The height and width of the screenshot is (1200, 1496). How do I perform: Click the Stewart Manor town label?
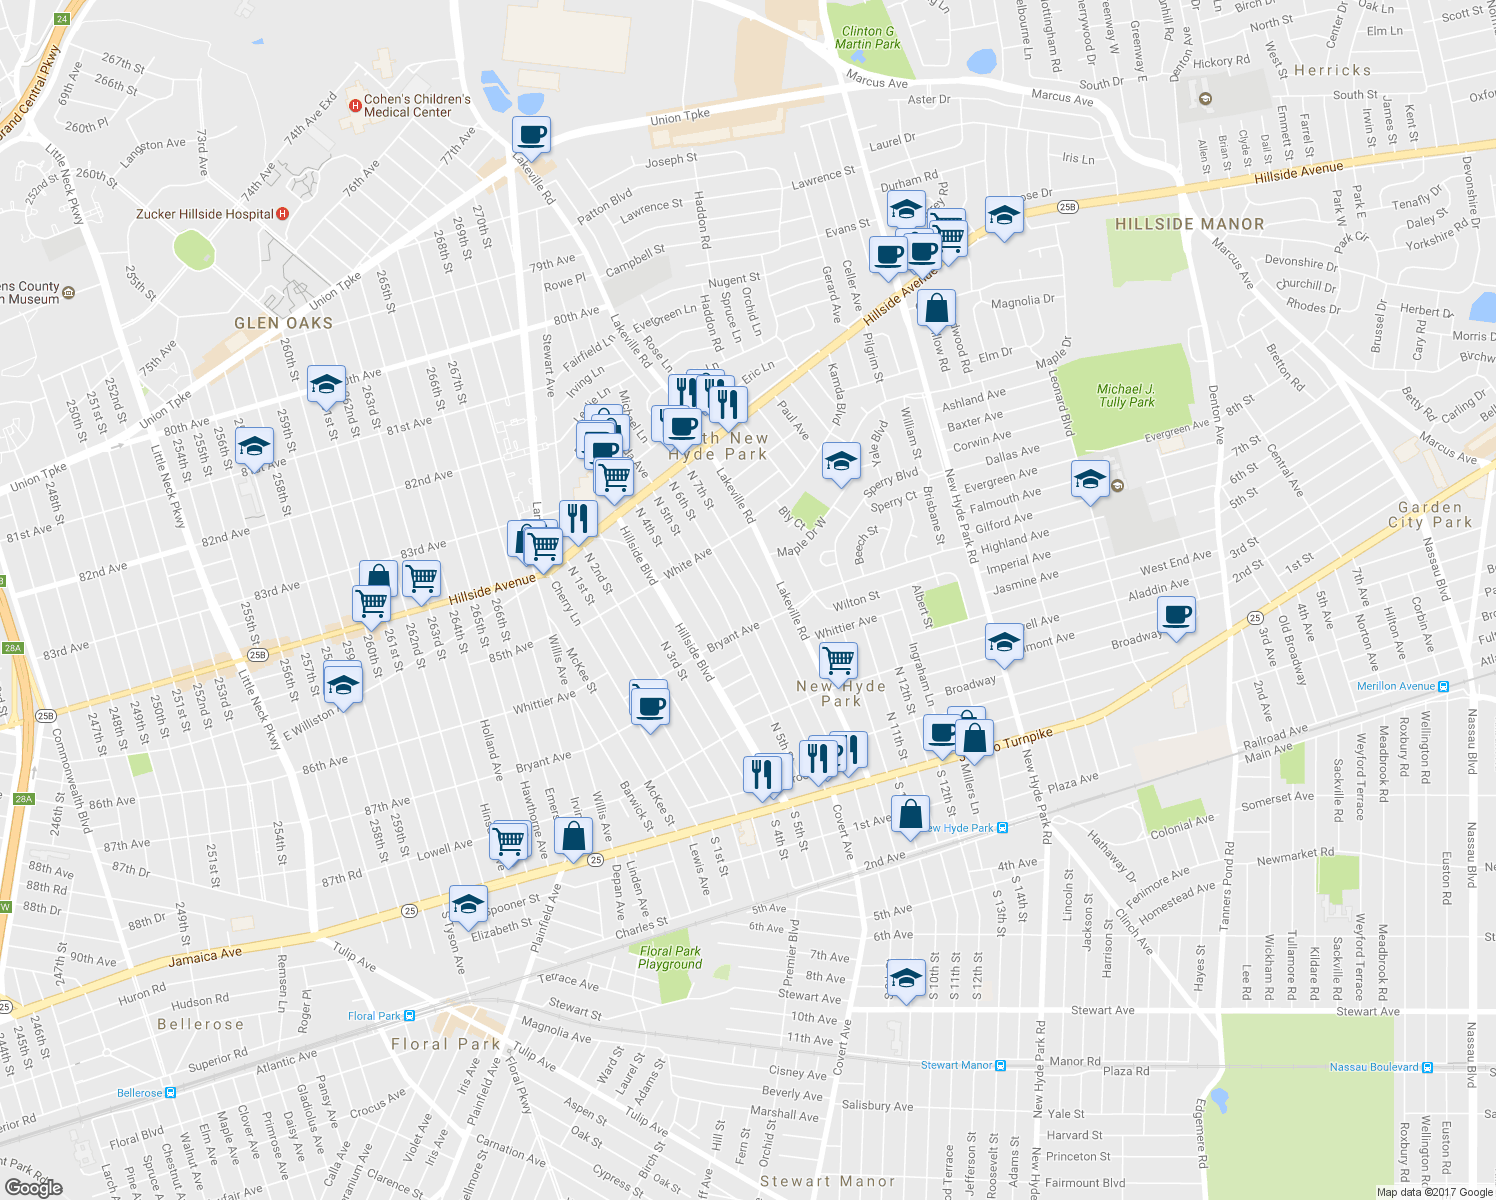[827, 1181]
